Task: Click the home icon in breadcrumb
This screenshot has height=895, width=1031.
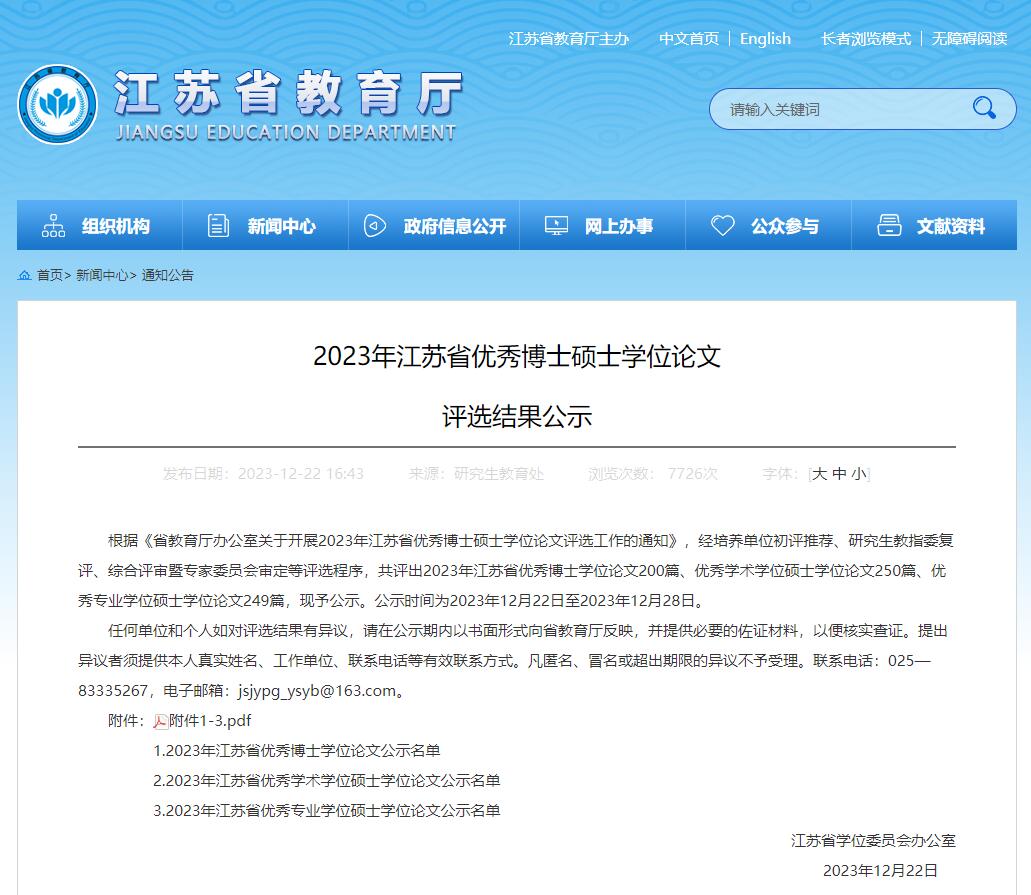Action: coord(25,275)
